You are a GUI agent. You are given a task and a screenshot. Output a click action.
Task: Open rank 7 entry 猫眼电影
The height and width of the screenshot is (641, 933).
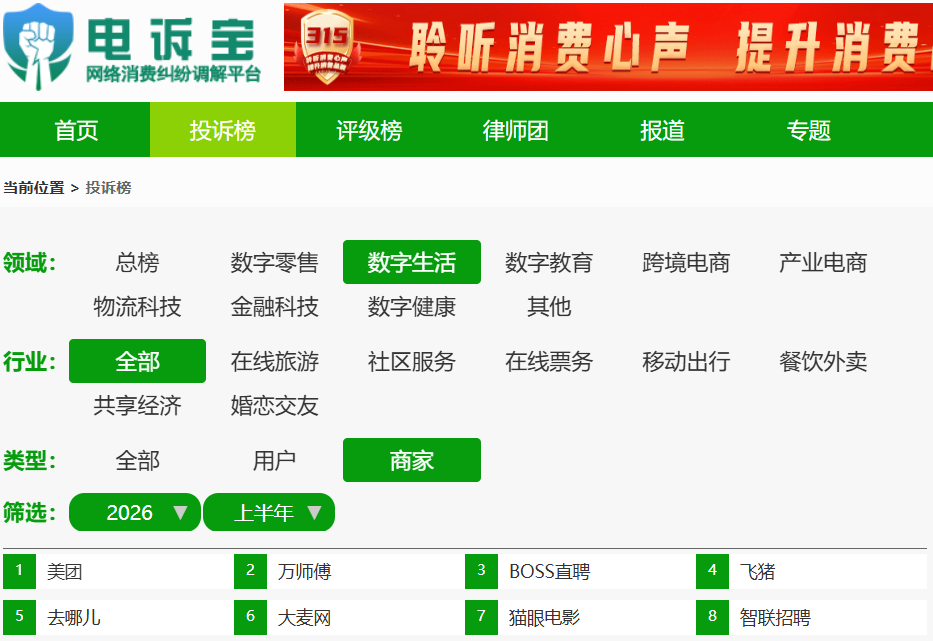click(x=544, y=617)
